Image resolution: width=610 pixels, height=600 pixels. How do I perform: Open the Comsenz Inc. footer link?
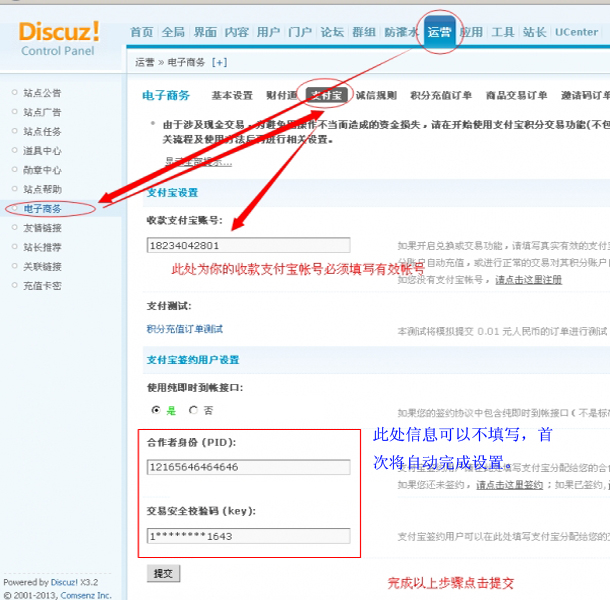[86, 595]
